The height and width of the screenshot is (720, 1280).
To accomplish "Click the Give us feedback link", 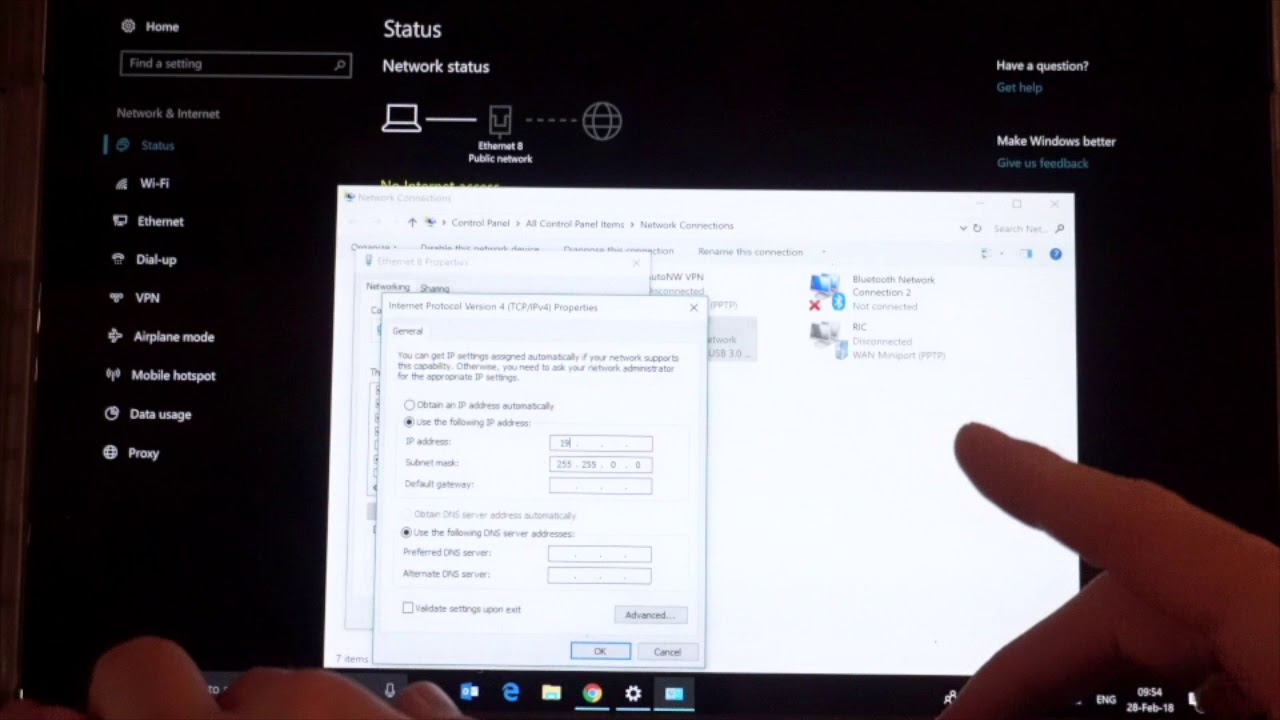I will pyautogui.click(x=1042, y=163).
